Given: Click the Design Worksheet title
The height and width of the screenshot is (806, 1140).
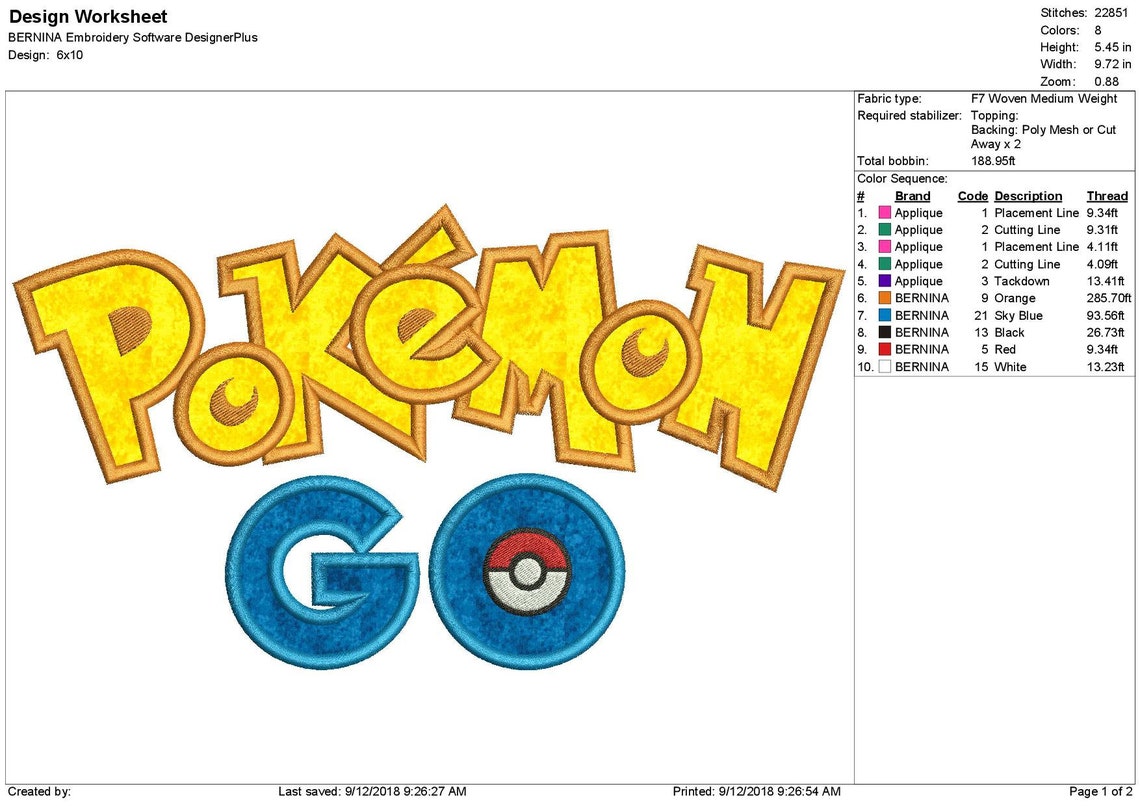Looking at the screenshot, I should [x=87, y=17].
